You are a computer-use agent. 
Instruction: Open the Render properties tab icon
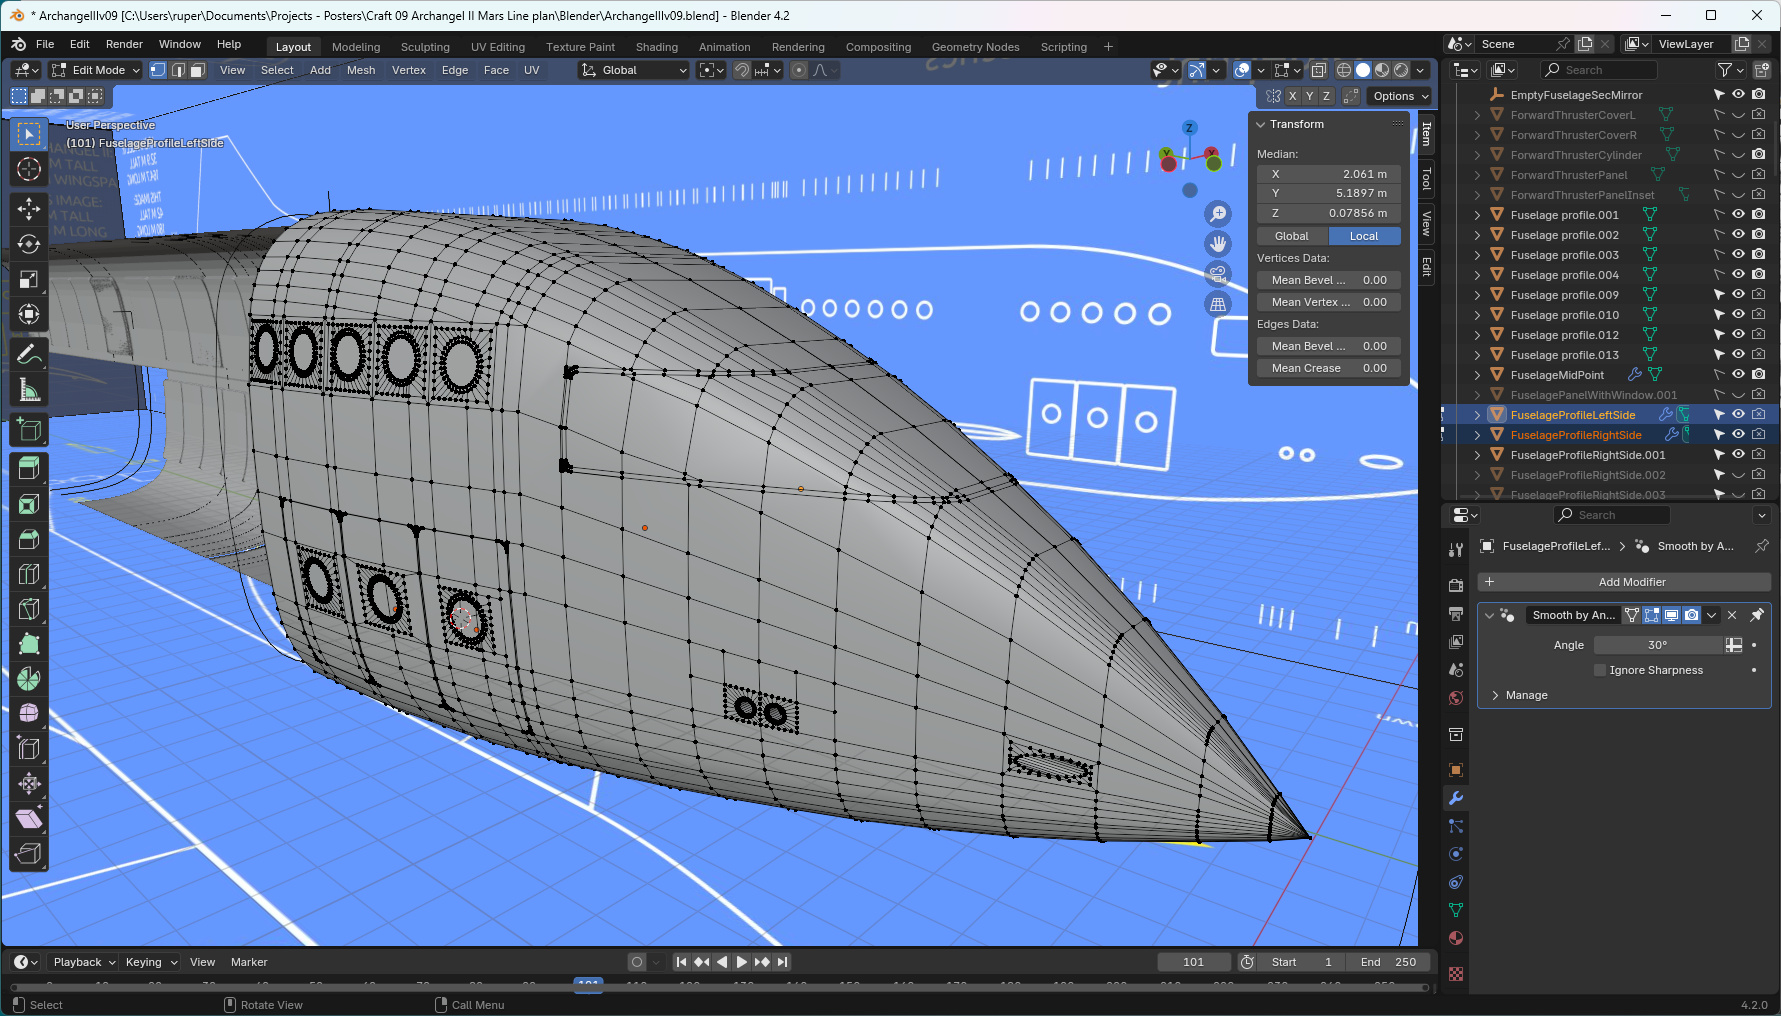coord(1456,585)
